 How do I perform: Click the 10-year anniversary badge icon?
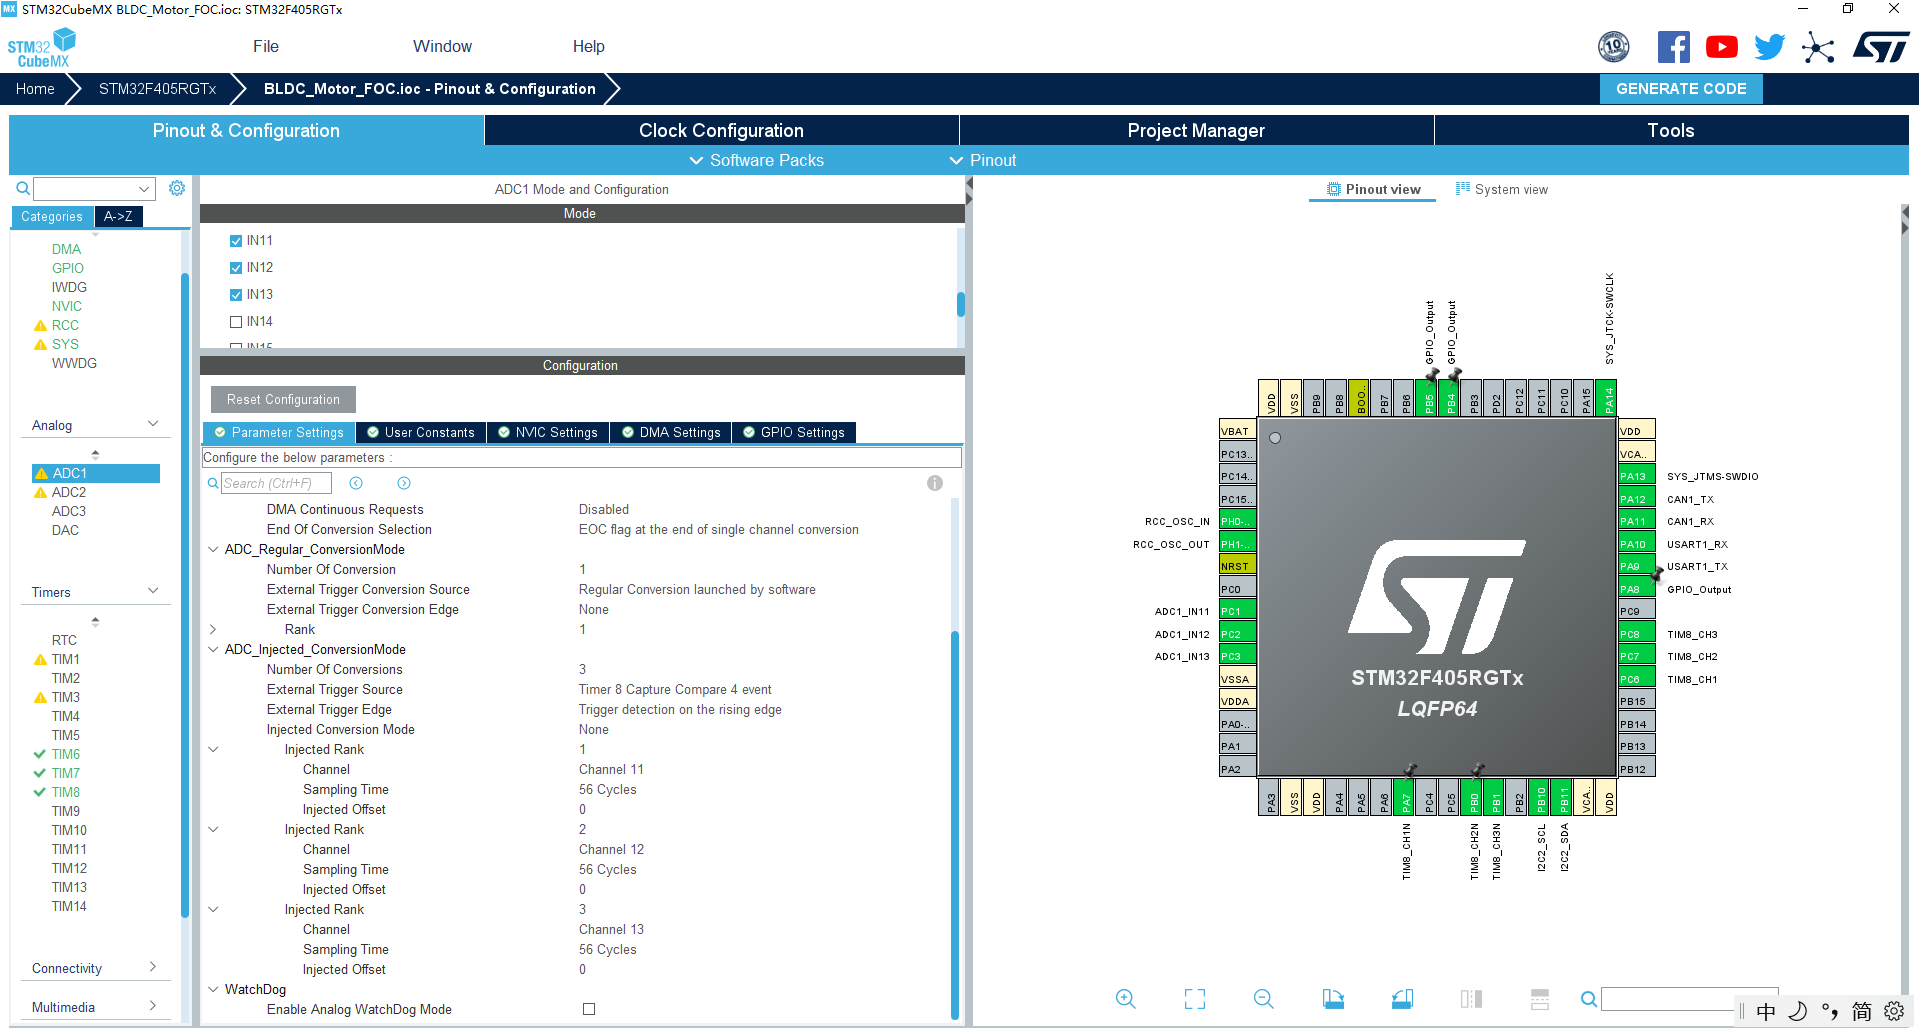click(x=1614, y=47)
